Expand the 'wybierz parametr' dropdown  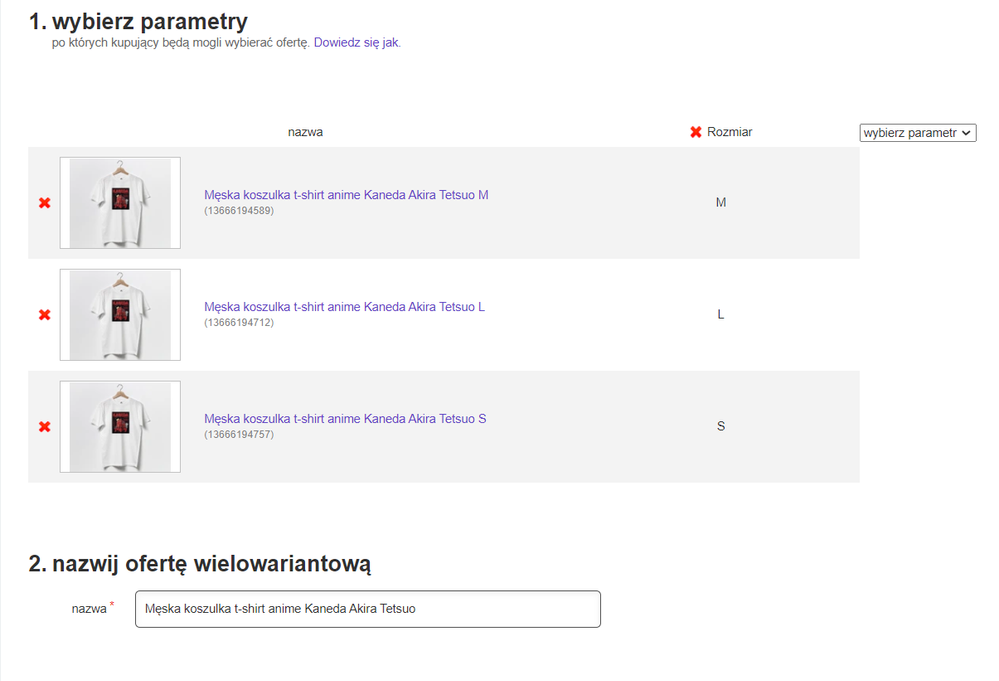[x=917, y=133]
